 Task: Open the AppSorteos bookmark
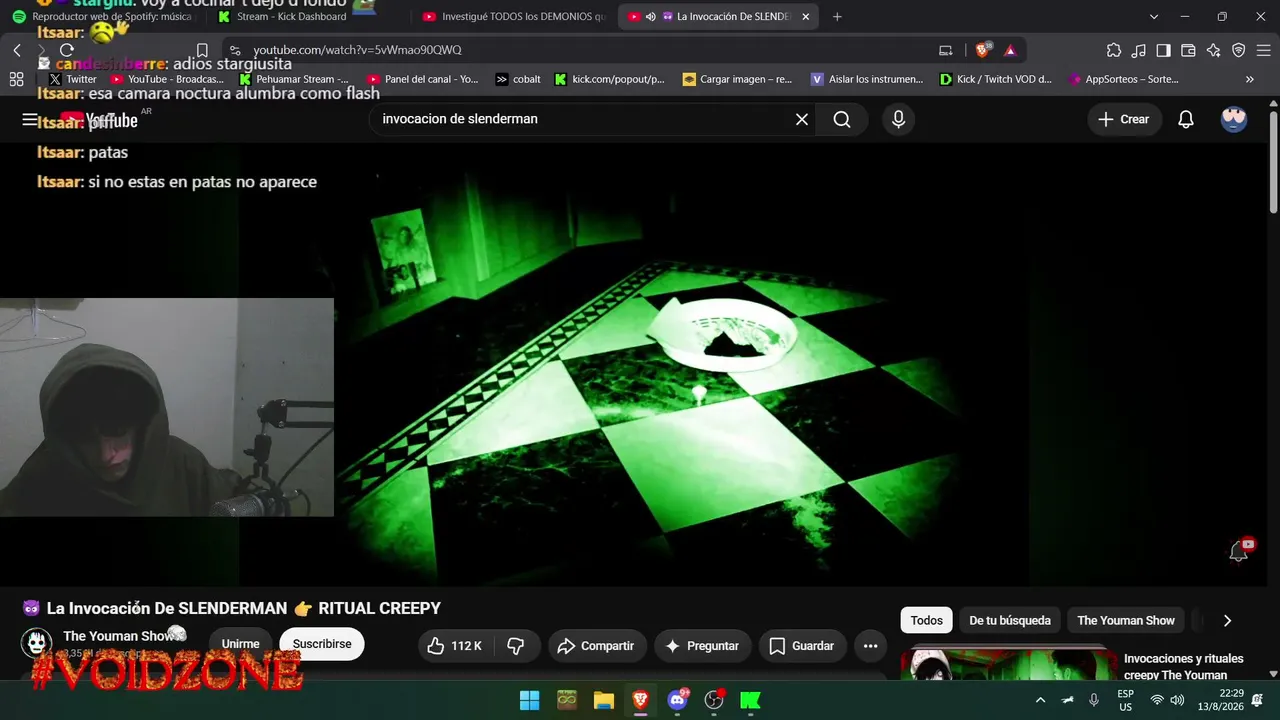(x=1124, y=79)
